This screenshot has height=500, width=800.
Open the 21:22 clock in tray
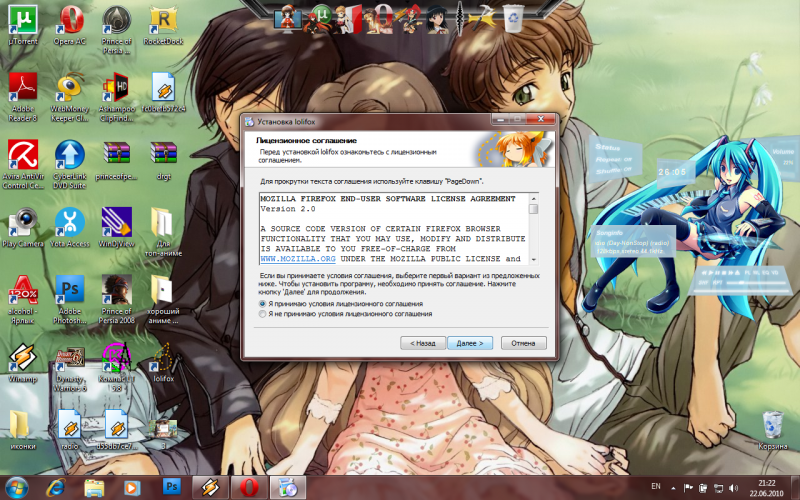click(x=766, y=488)
